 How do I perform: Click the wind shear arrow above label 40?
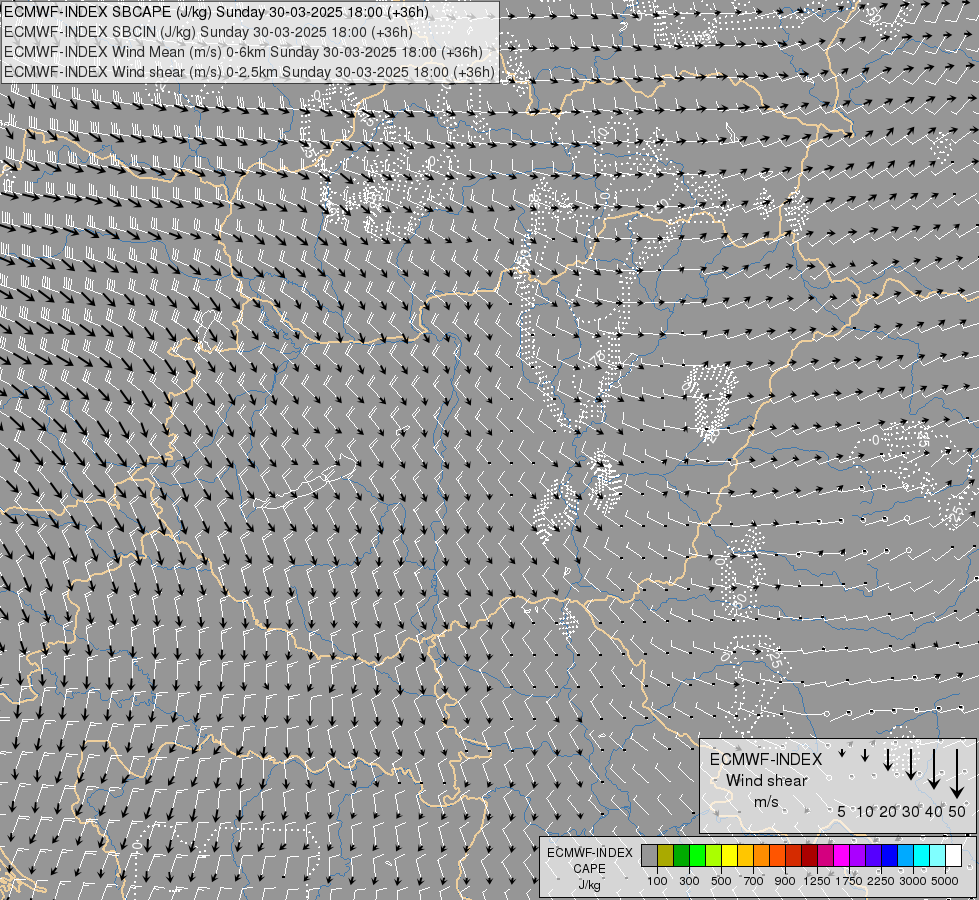[933, 769]
